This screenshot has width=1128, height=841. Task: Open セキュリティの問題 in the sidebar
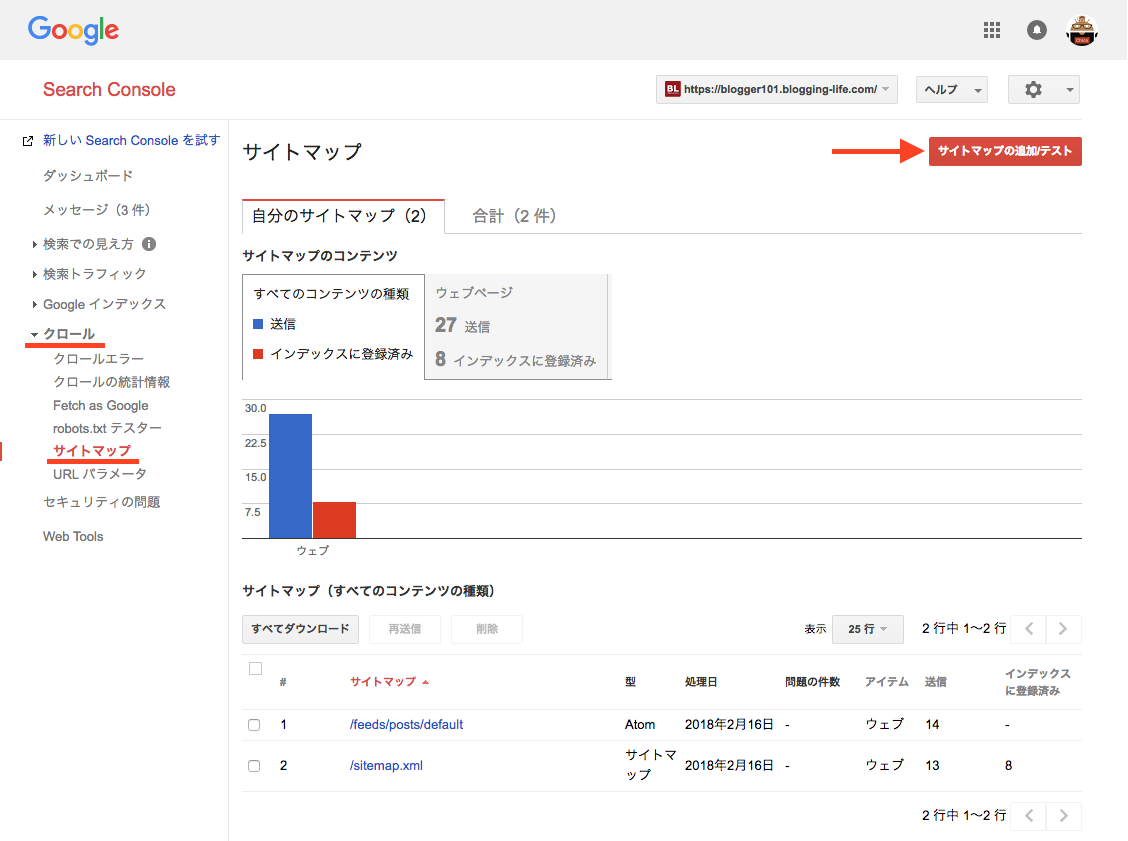click(x=101, y=502)
